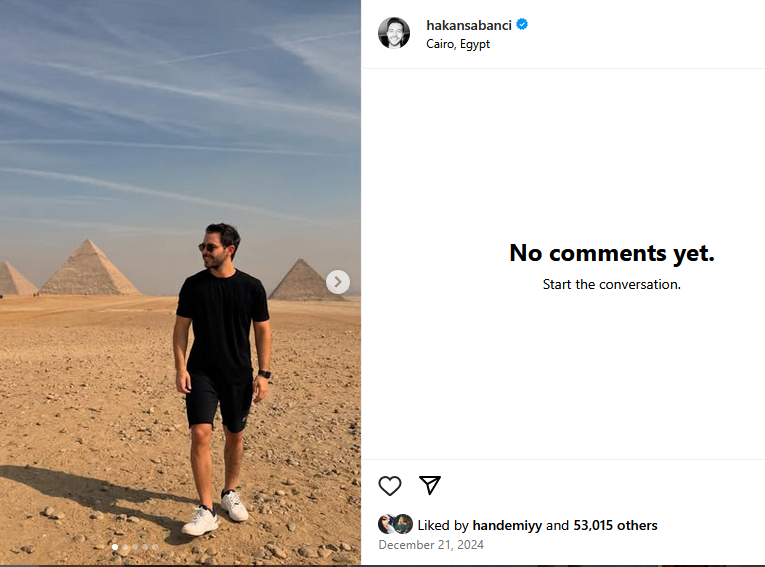Click the first liker avatar
The width and height of the screenshot is (765, 567).
(x=387, y=524)
